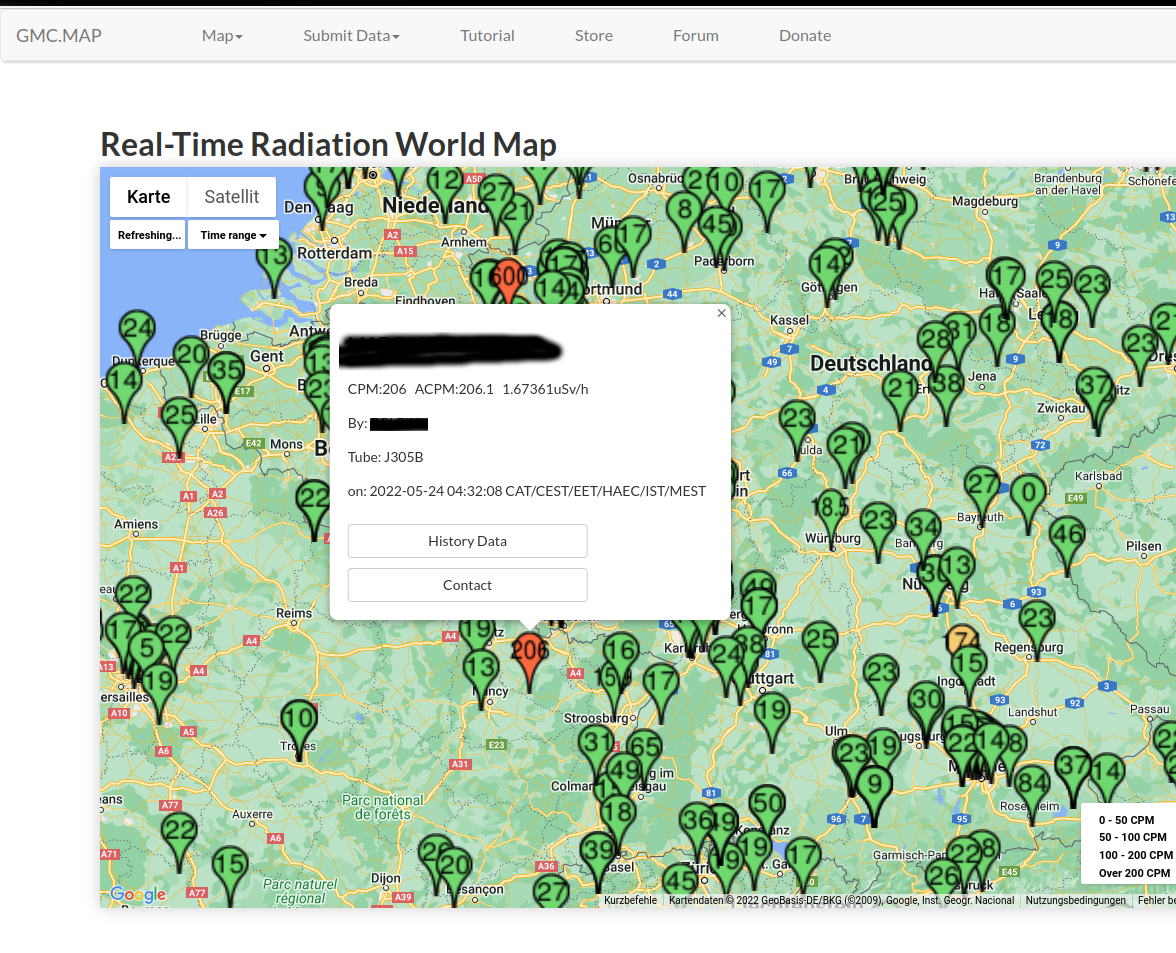Image resolution: width=1176 pixels, height=953 pixels.
Task: Go to the Store page
Action: 594,35
